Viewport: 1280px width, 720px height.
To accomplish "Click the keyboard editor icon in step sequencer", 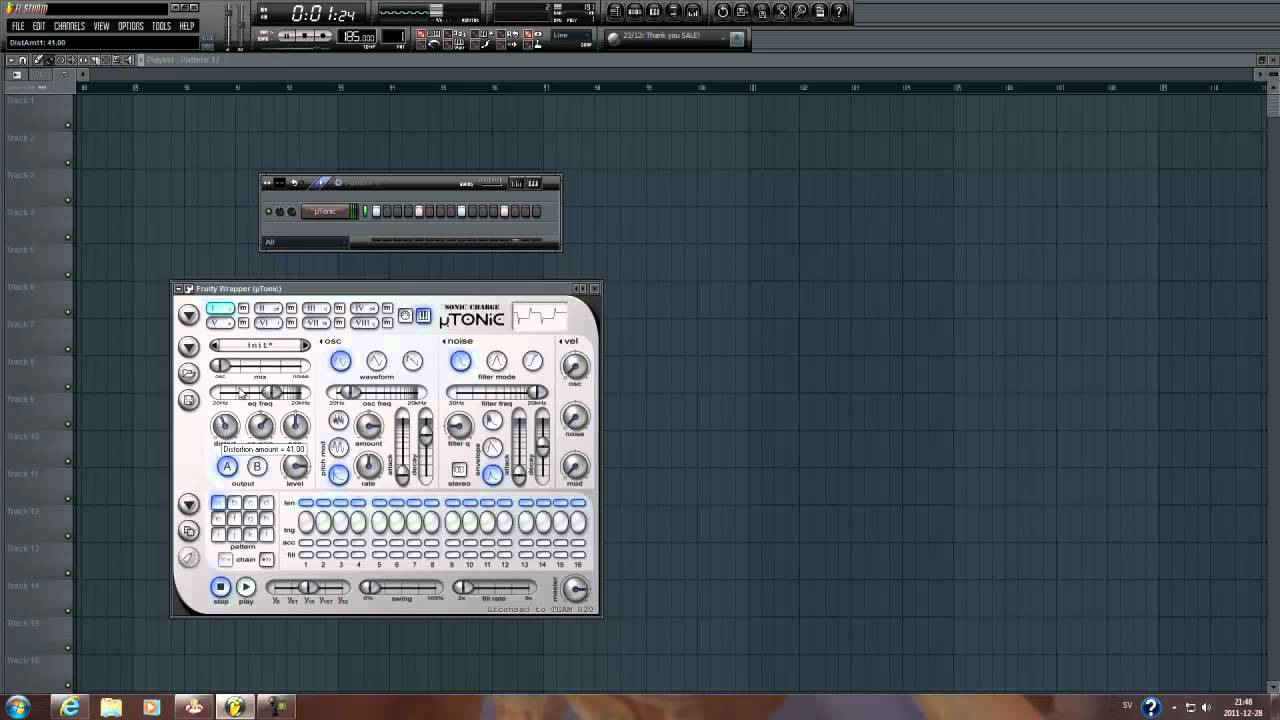I will [533, 183].
